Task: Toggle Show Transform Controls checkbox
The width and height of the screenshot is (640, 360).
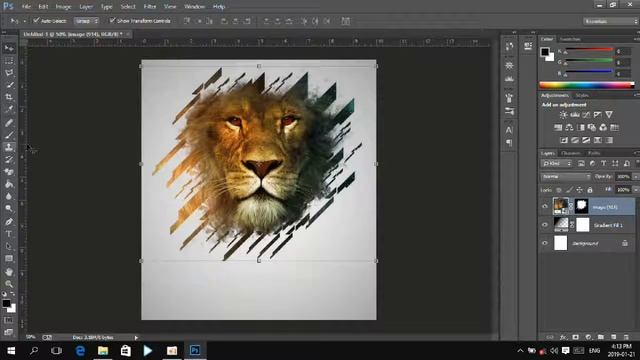Action: [112, 20]
